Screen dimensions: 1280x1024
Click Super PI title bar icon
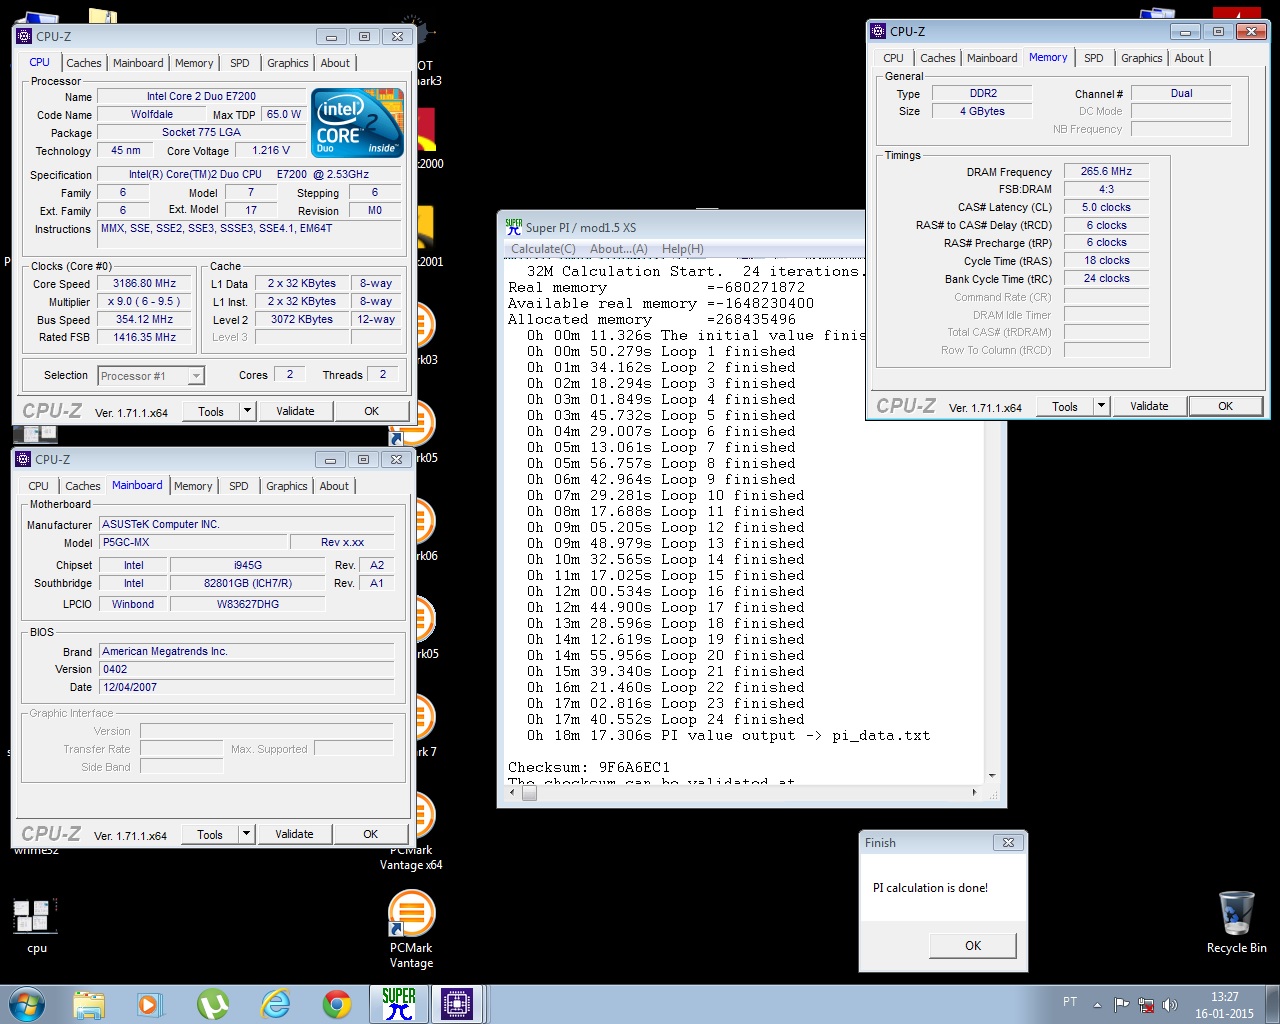tap(513, 227)
